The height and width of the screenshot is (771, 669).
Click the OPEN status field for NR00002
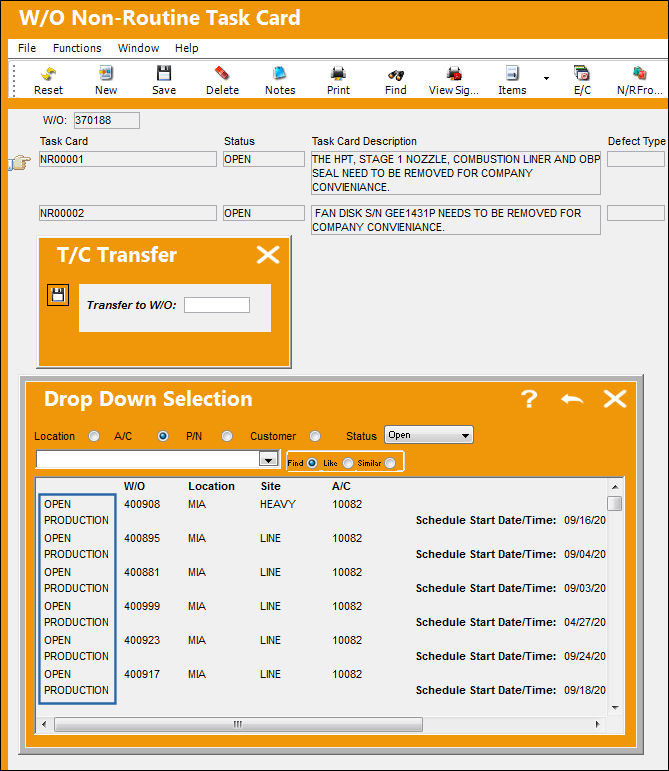click(x=264, y=213)
